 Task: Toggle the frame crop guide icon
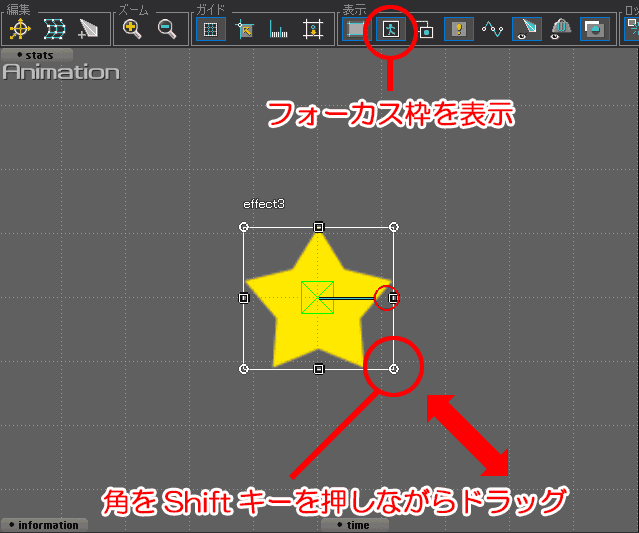pyautogui.click(x=313, y=29)
